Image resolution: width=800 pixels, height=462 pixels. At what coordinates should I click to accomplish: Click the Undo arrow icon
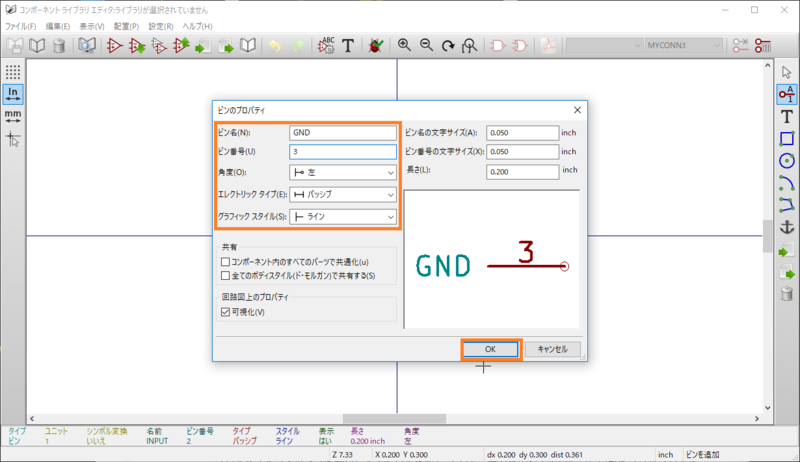pyautogui.click(x=275, y=45)
